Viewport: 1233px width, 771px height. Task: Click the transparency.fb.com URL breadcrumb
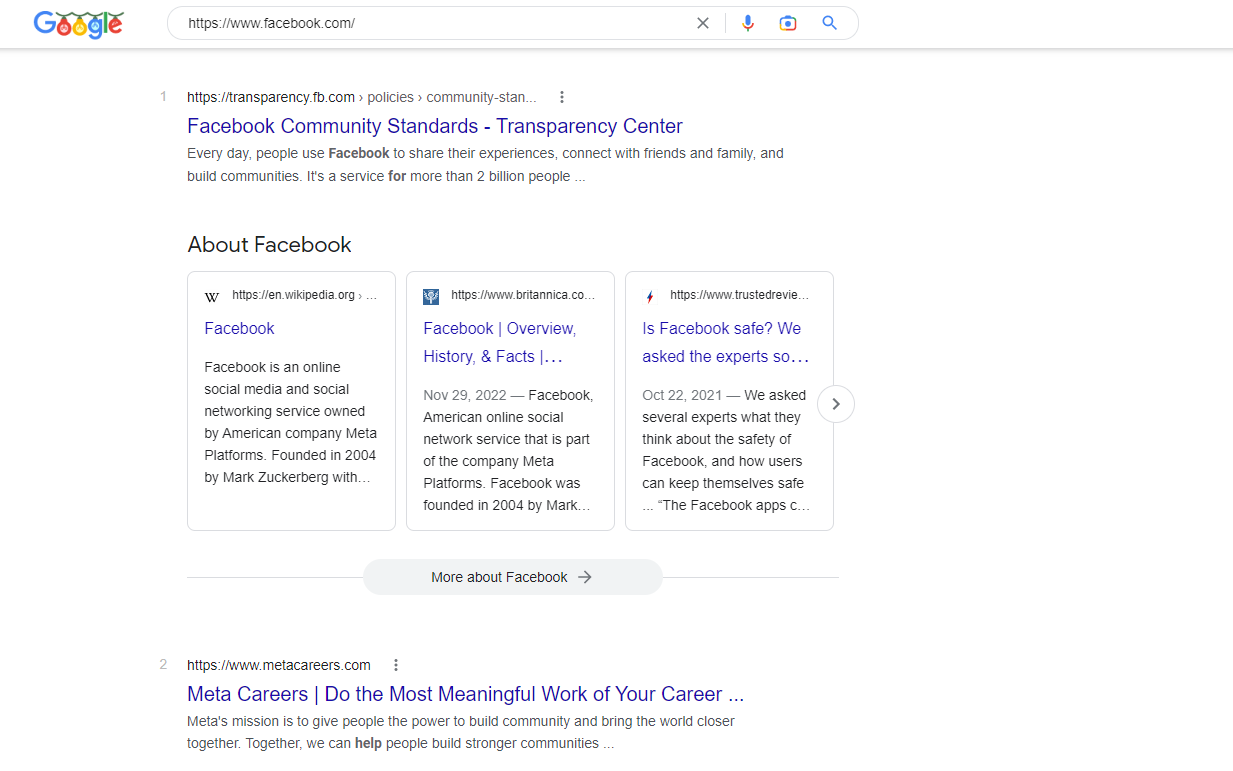(362, 97)
